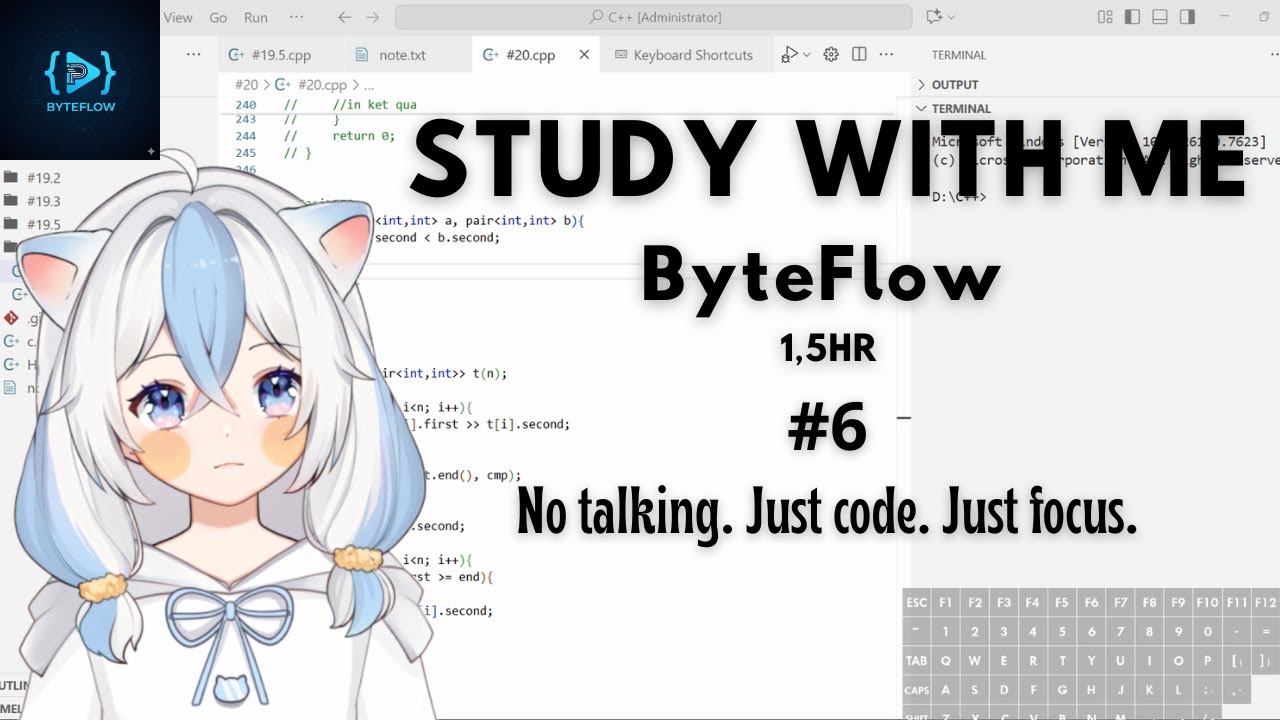This screenshot has height=720, width=1280.
Task: Click the breadcrumb ellipsis after #20.cpp
Action: (x=368, y=85)
